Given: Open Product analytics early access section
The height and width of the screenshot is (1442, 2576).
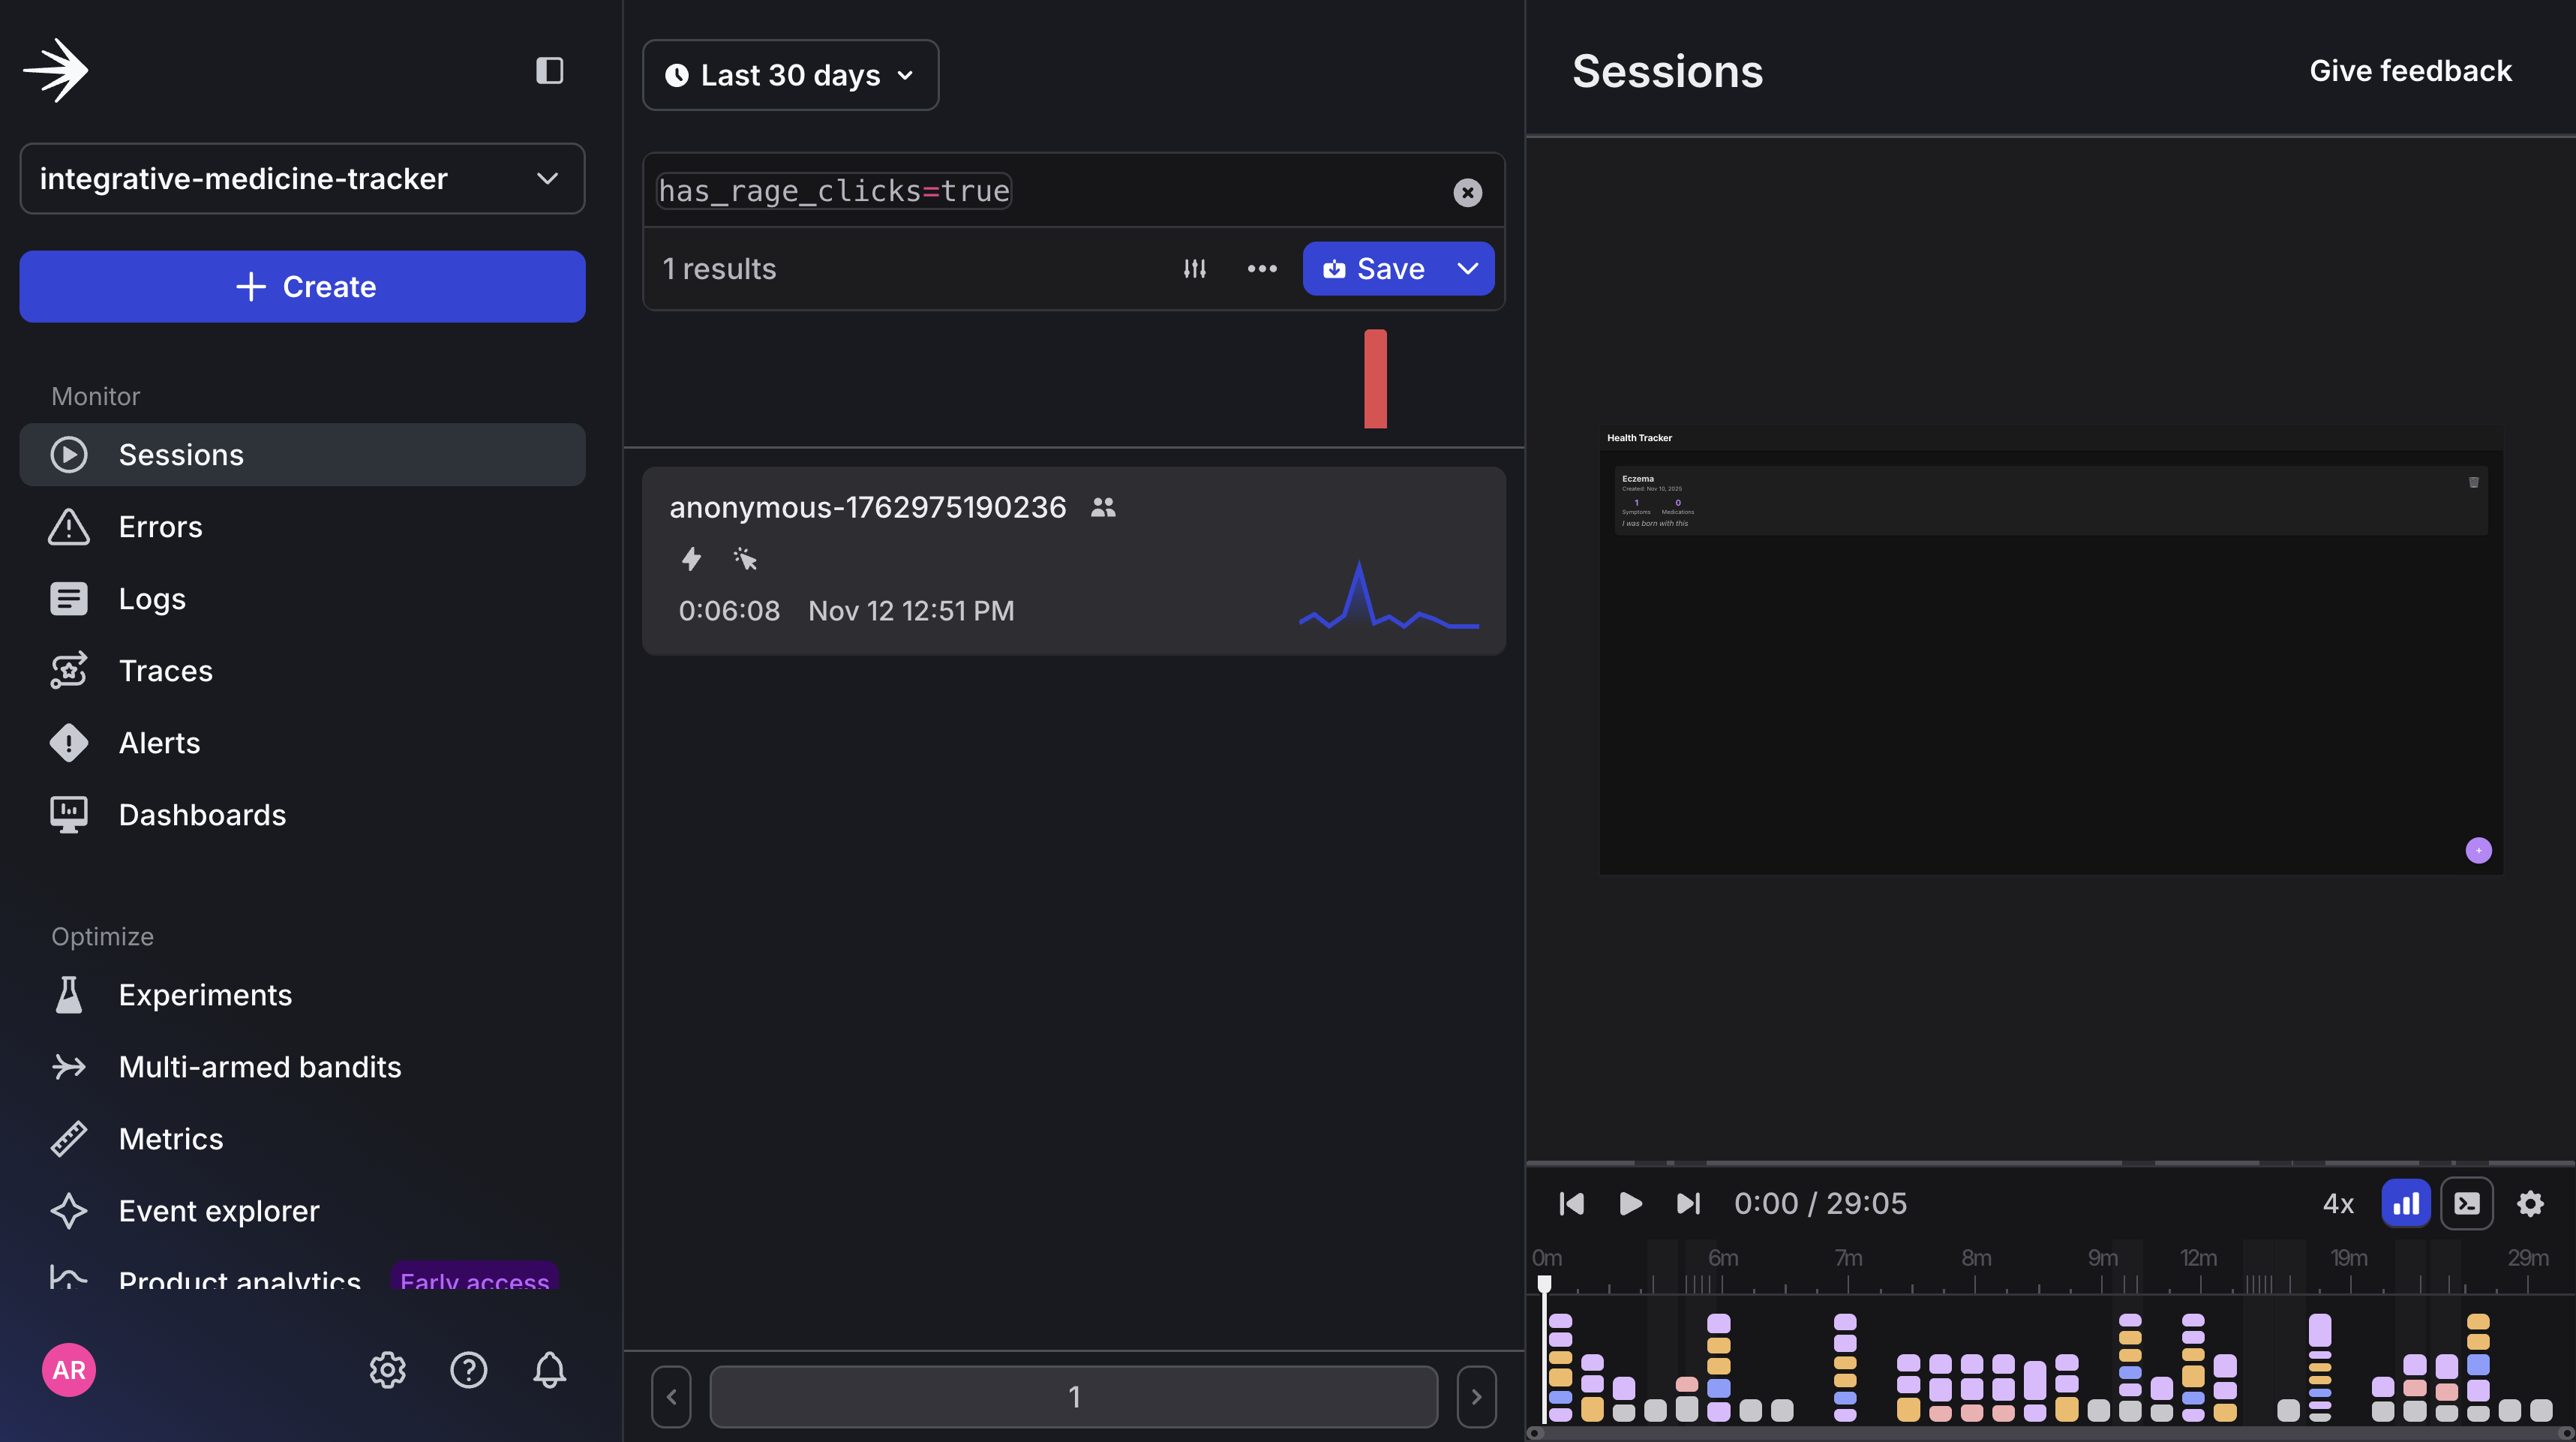Looking at the screenshot, I should coord(239,1281).
